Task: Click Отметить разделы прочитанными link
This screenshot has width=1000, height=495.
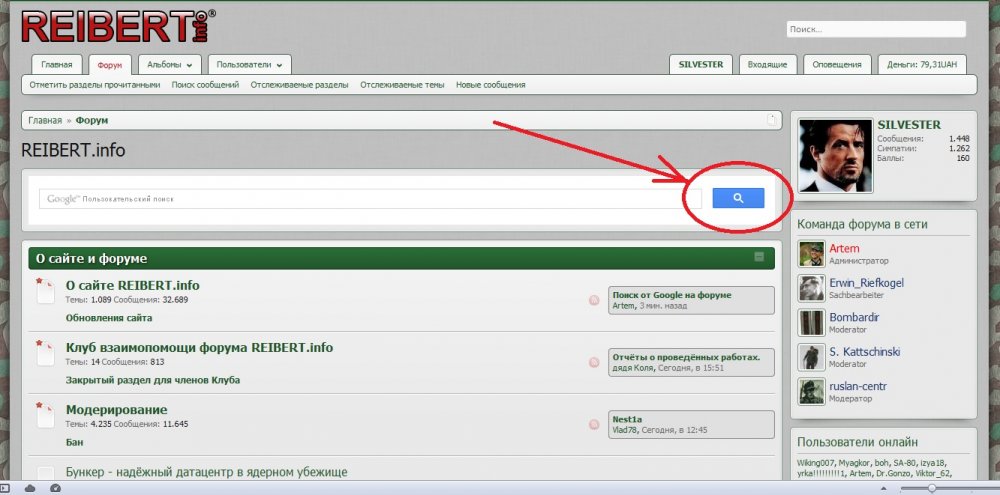Action: click(x=95, y=85)
